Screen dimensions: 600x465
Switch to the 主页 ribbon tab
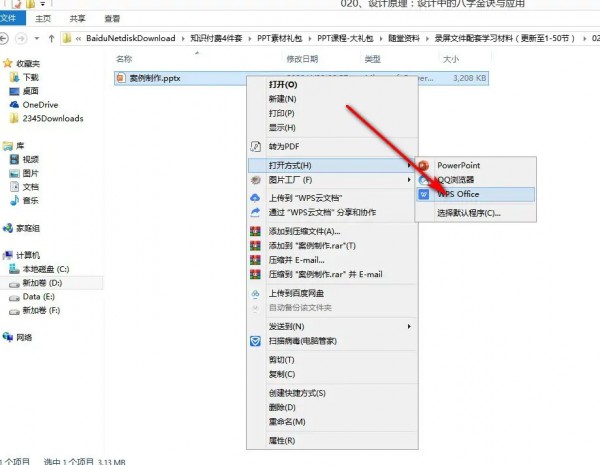(x=43, y=18)
